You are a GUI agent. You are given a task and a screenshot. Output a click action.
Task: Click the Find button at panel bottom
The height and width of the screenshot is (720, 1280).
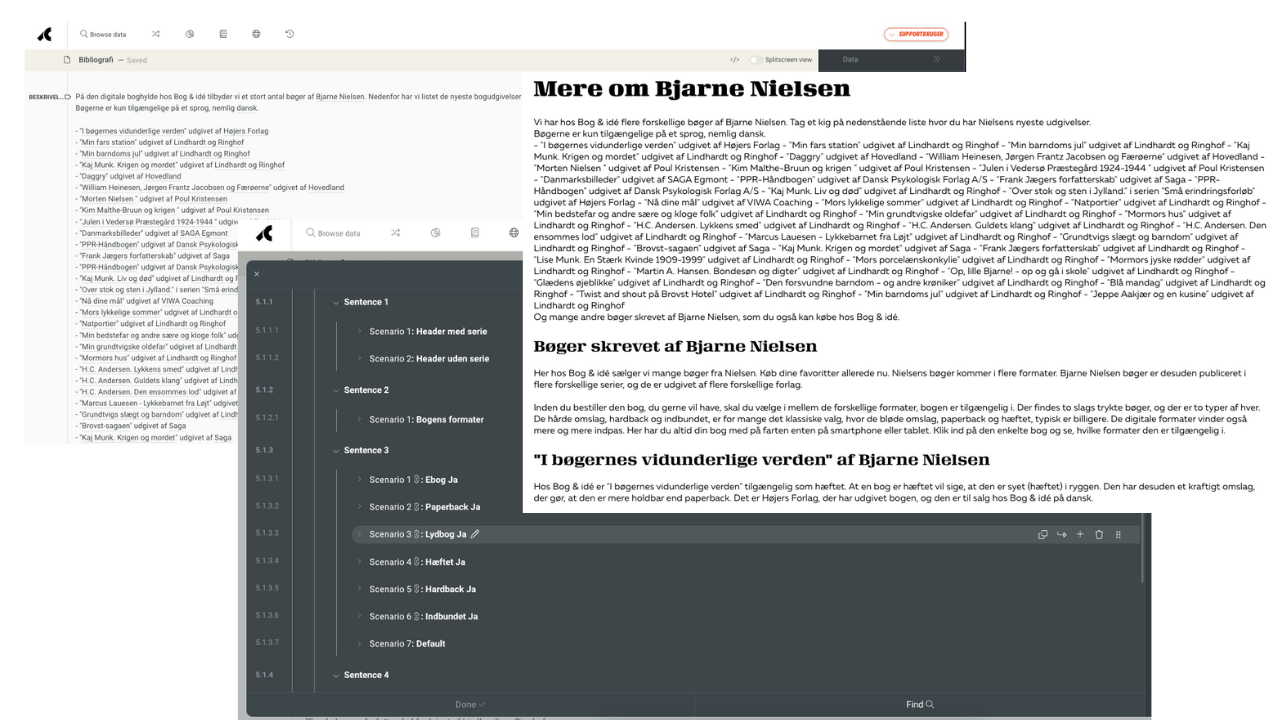[x=920, y=704]
